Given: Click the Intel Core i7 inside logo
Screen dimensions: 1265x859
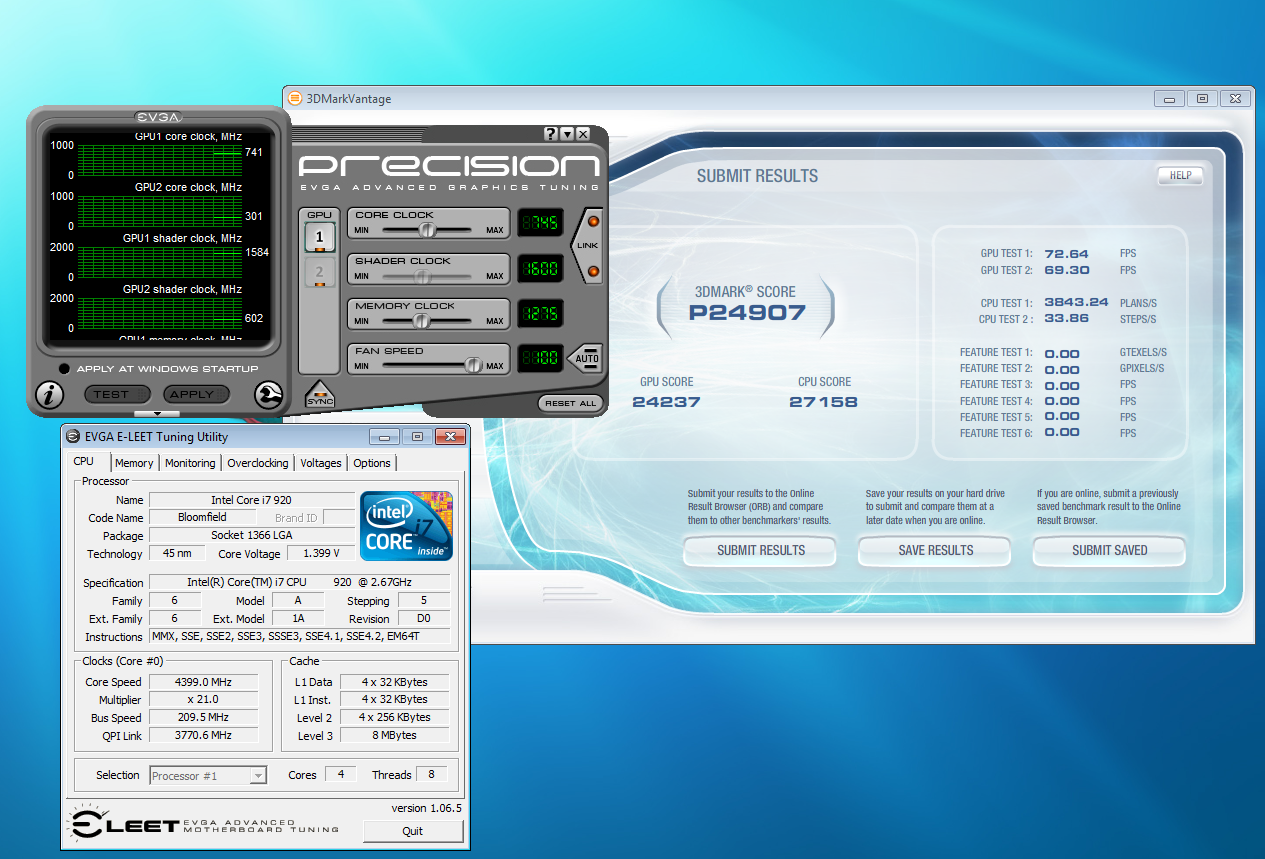Looking at the screenshot, I should 407,525.
